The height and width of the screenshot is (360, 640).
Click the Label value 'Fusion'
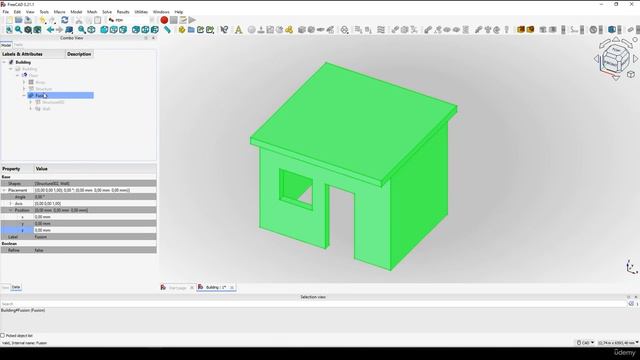(95, 237)
